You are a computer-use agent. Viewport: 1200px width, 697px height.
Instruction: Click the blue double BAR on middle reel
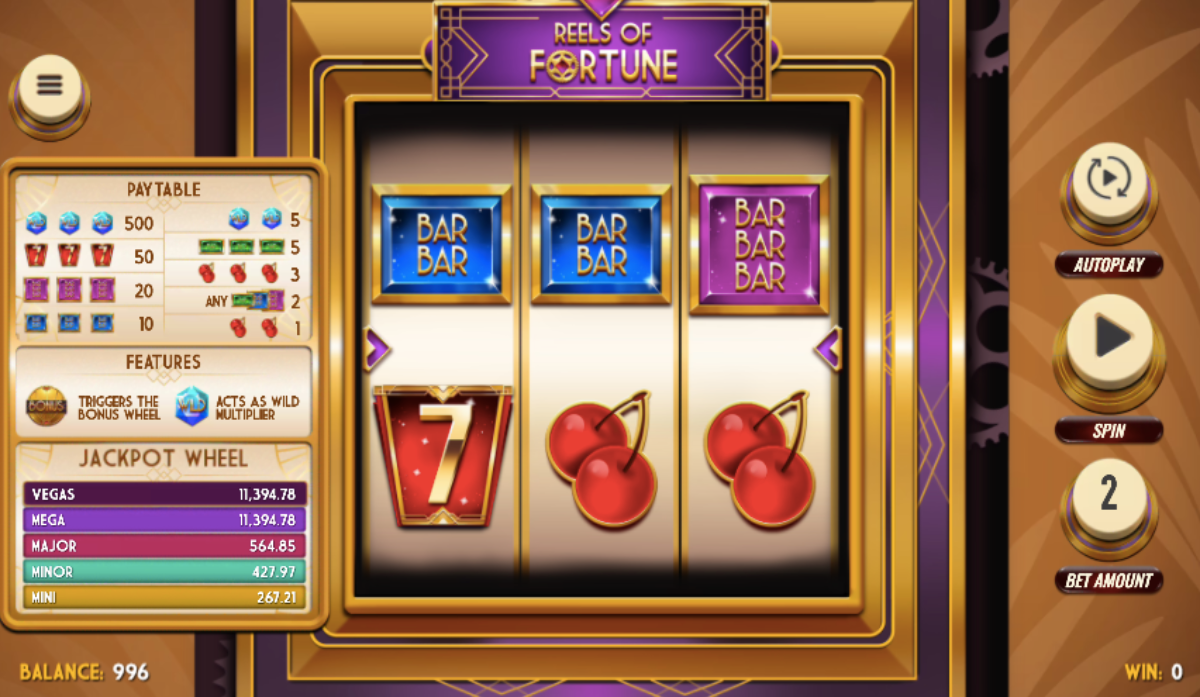coord(601,245)
